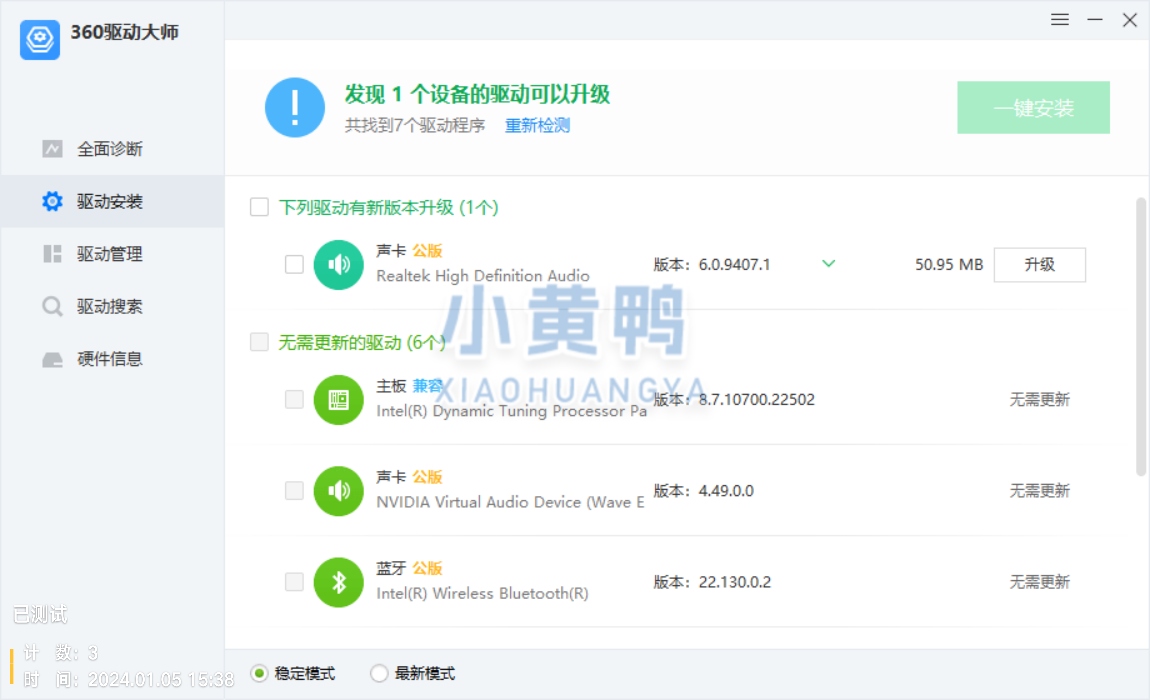Image resolution: width=1150 pixels, height=700 pixels.
Task: Click the 无需更新 status for Intel Dynamic Tuning
Action: coord(1039,400)
